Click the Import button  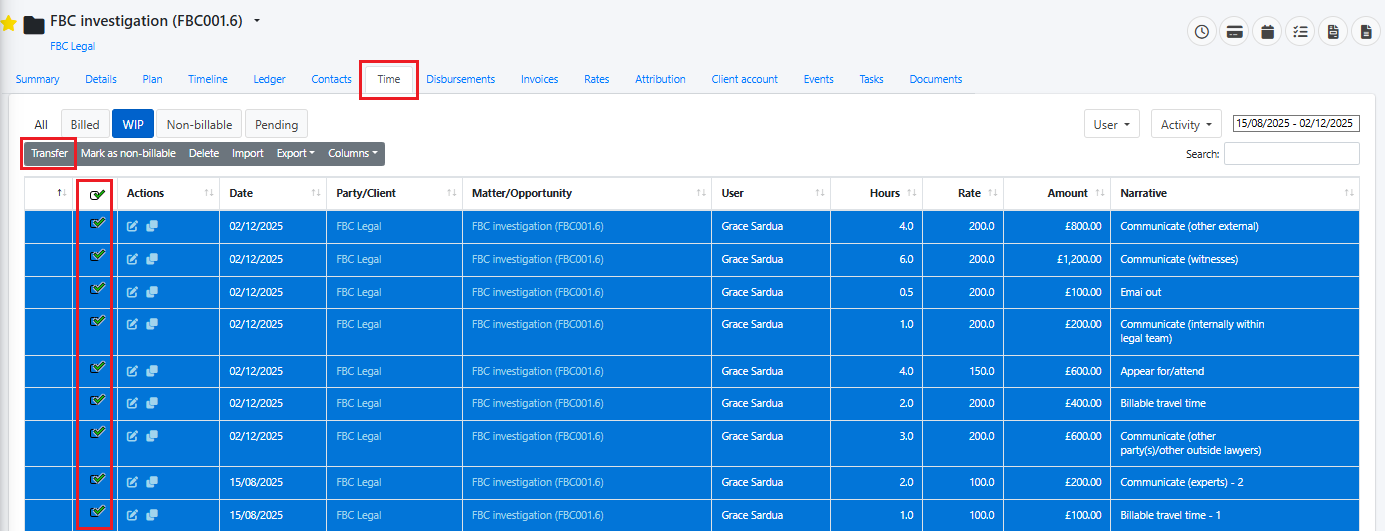(248, 154)
